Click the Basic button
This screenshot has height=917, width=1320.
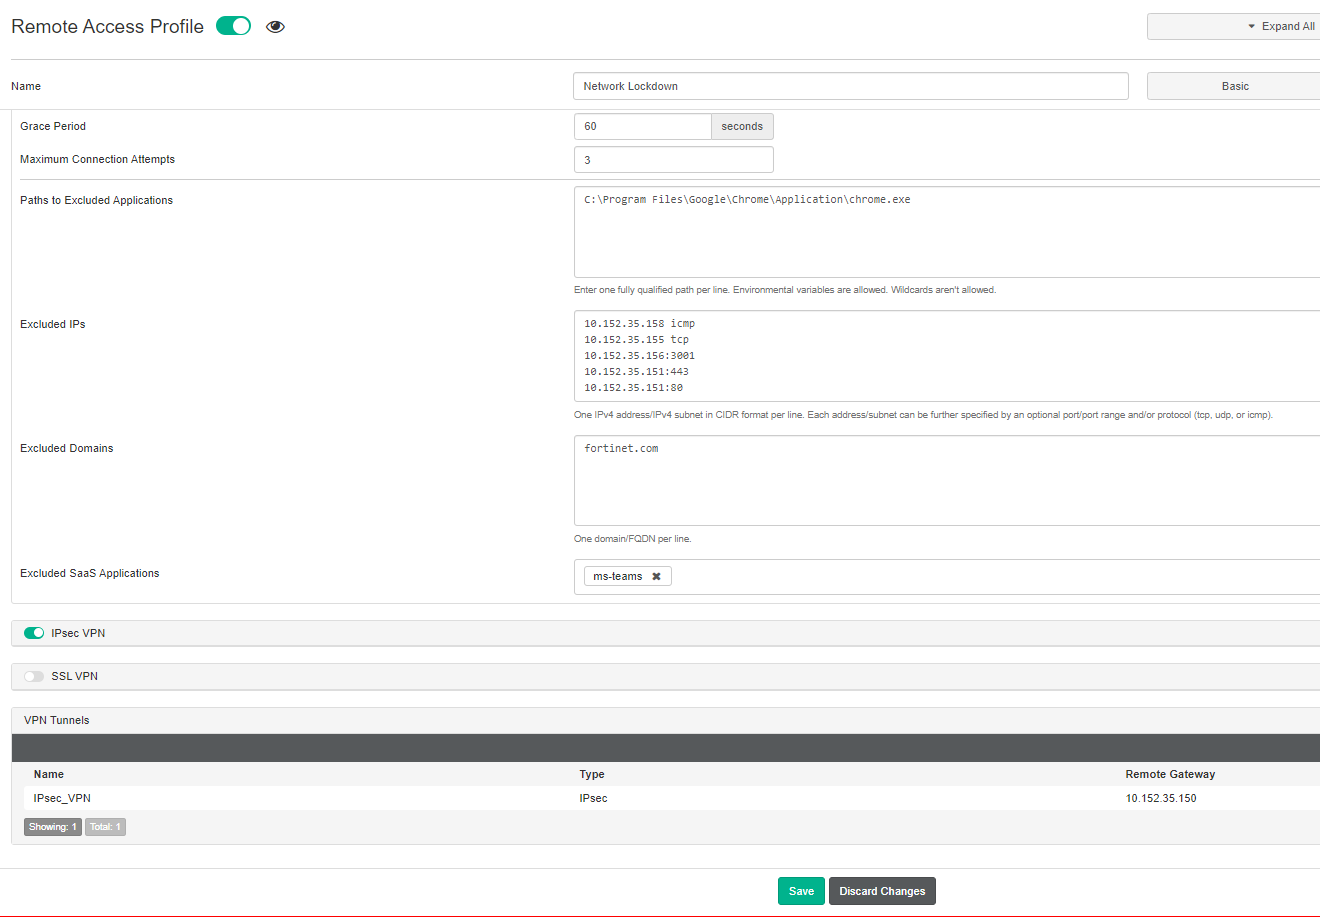pos(1234,86)
